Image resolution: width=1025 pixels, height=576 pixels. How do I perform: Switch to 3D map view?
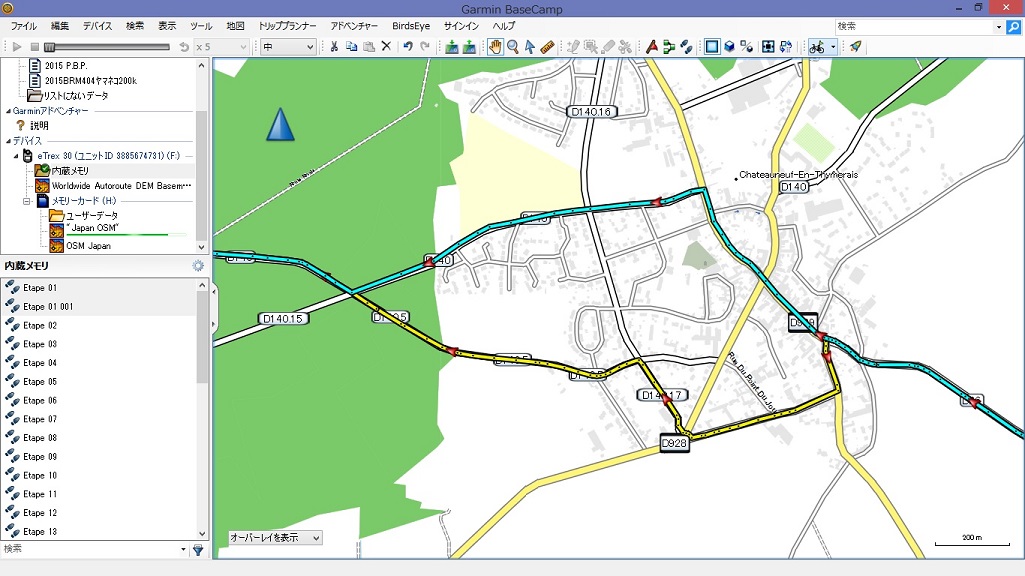pyautogui.click(x=729, y=46)
